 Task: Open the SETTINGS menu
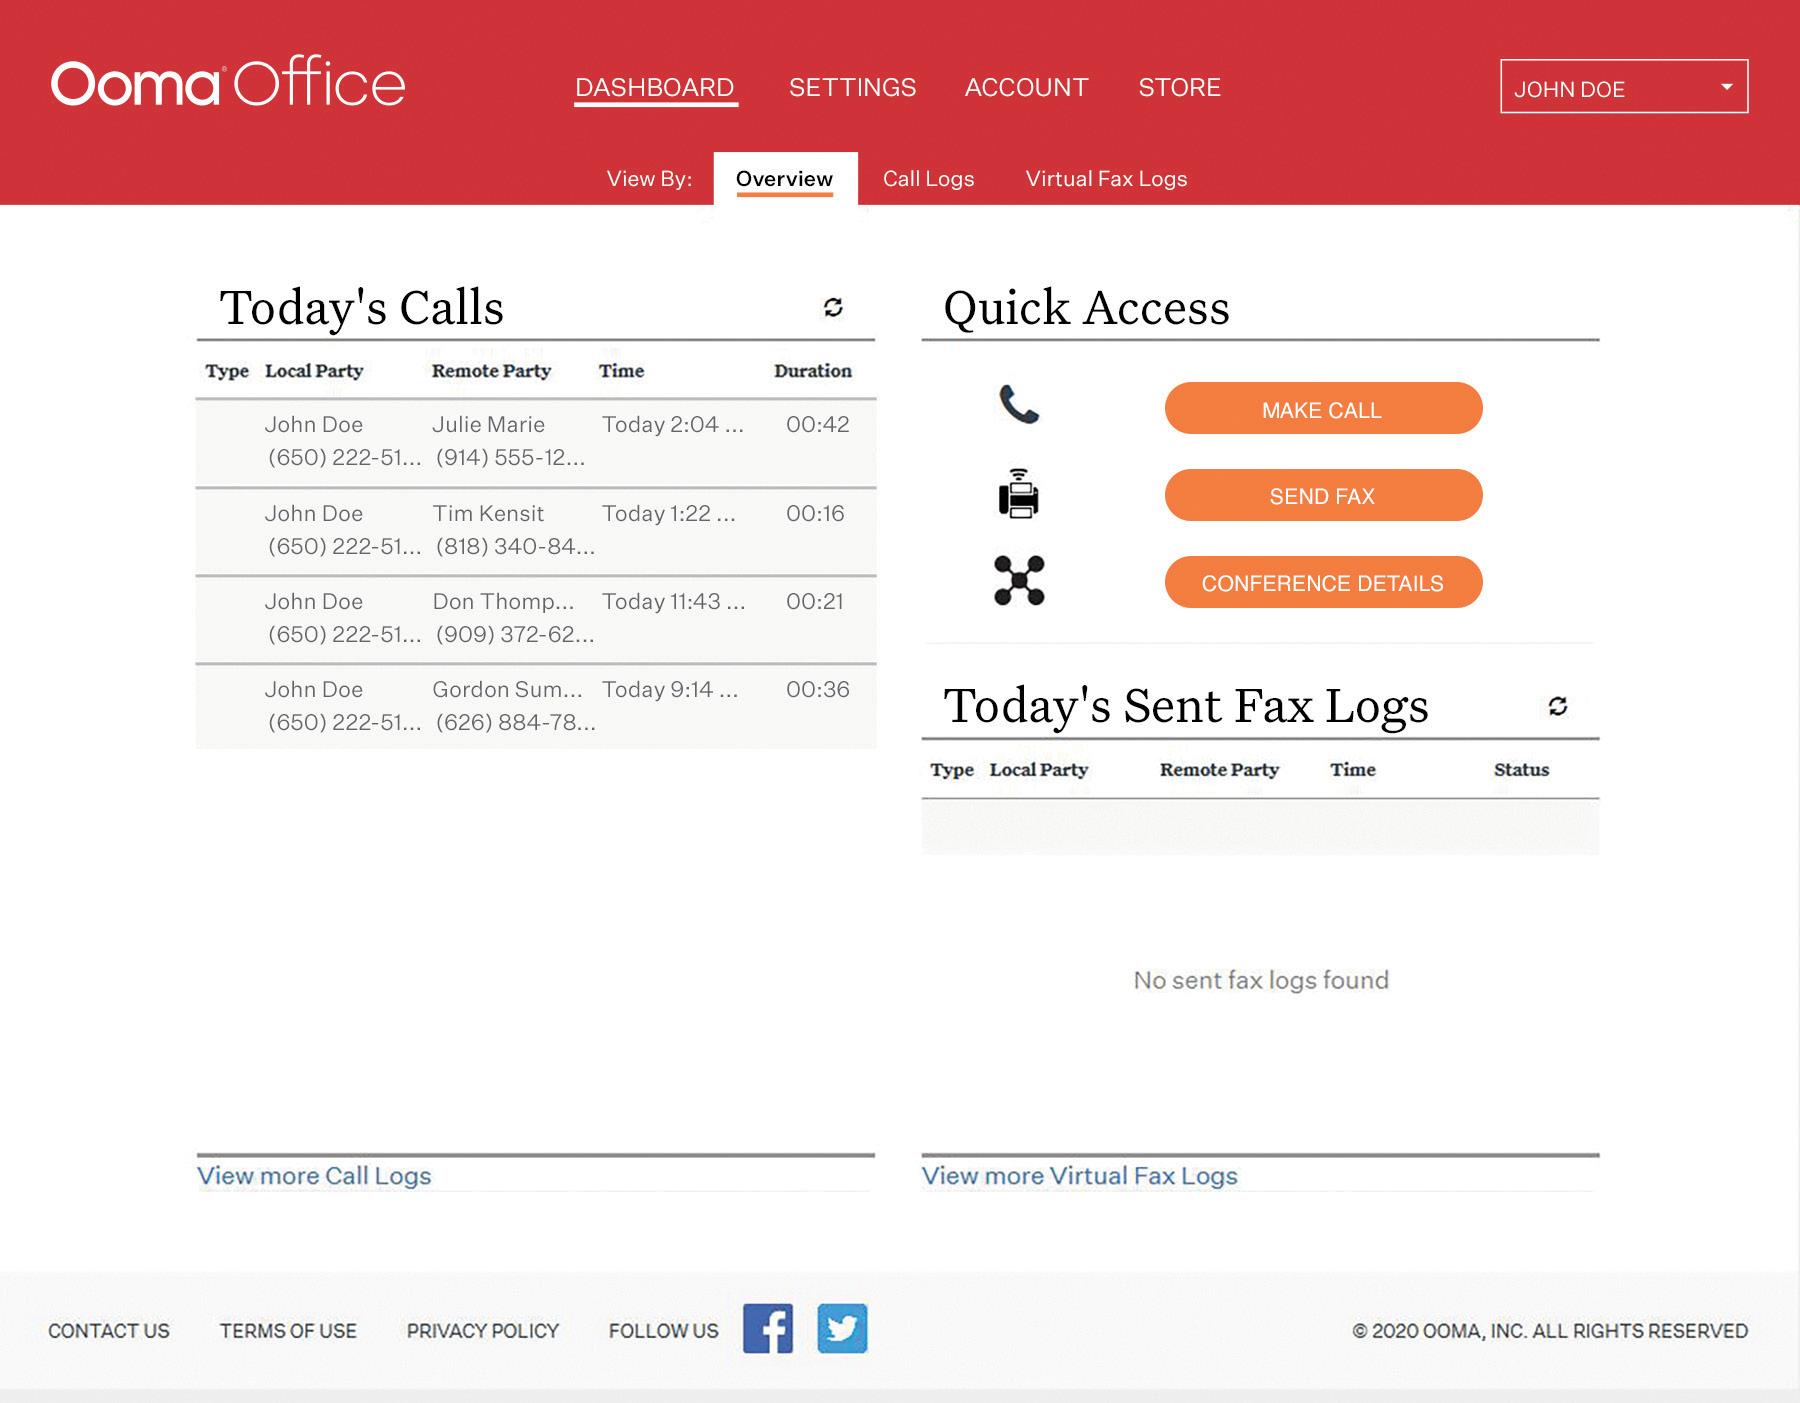[852, 88]
